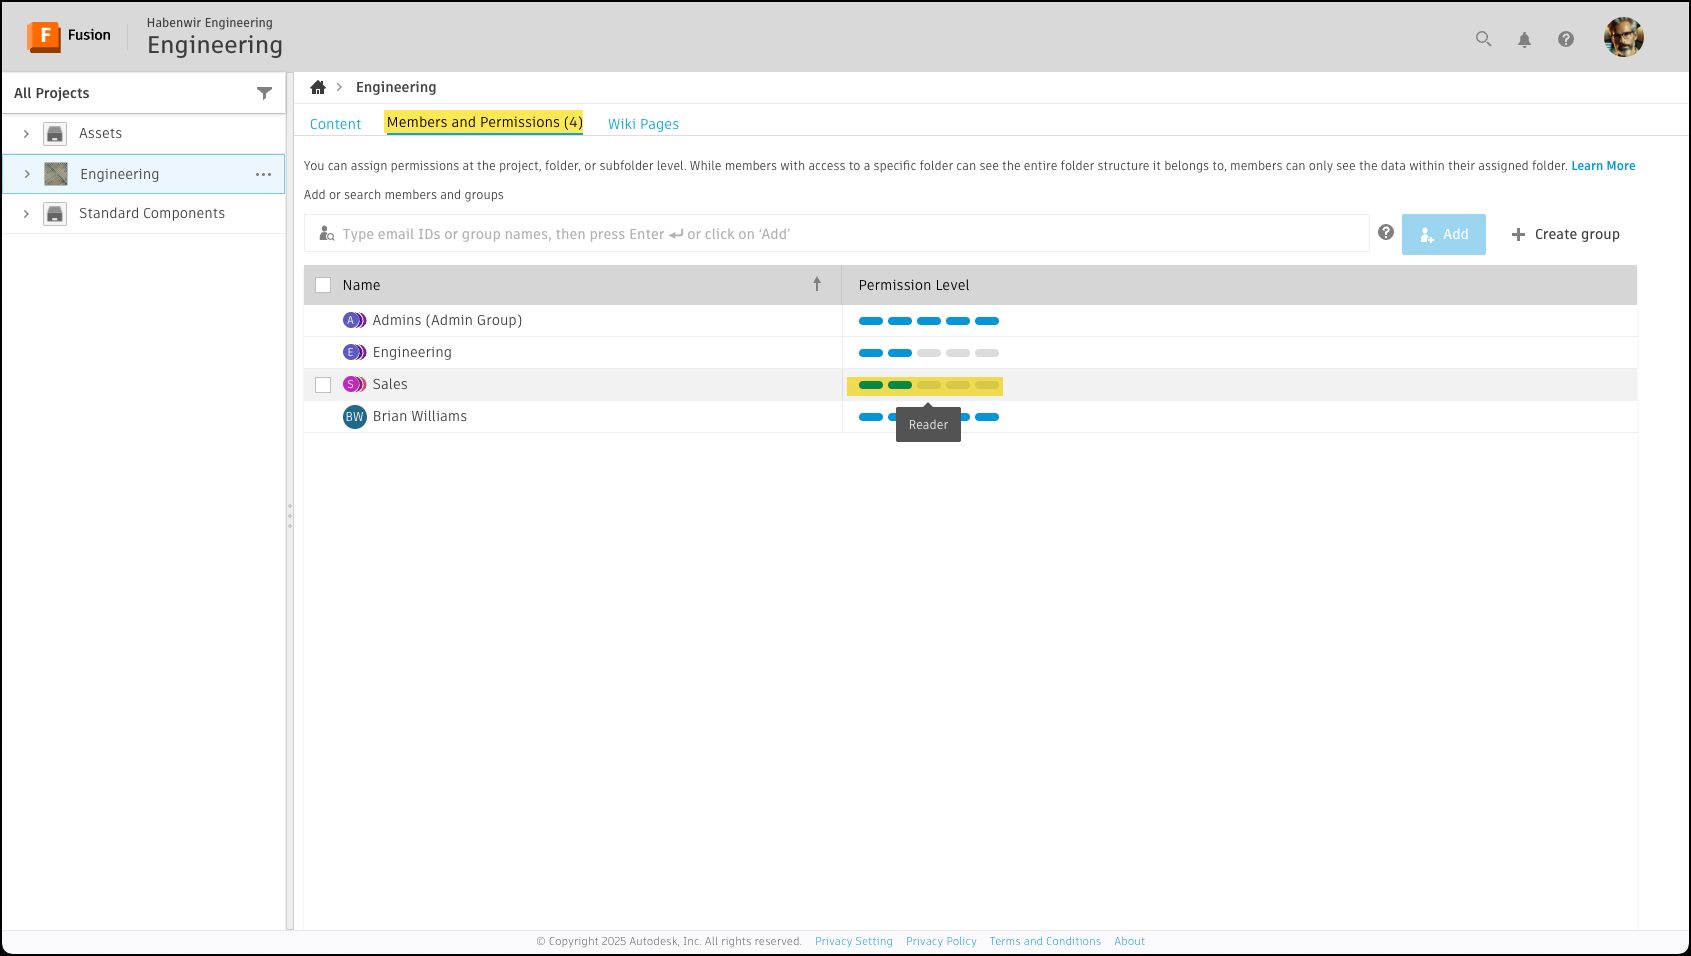The image size is (1691, 956).
Task: Go home using the breadcrumb house icon
Action: (x=318, y=87)
